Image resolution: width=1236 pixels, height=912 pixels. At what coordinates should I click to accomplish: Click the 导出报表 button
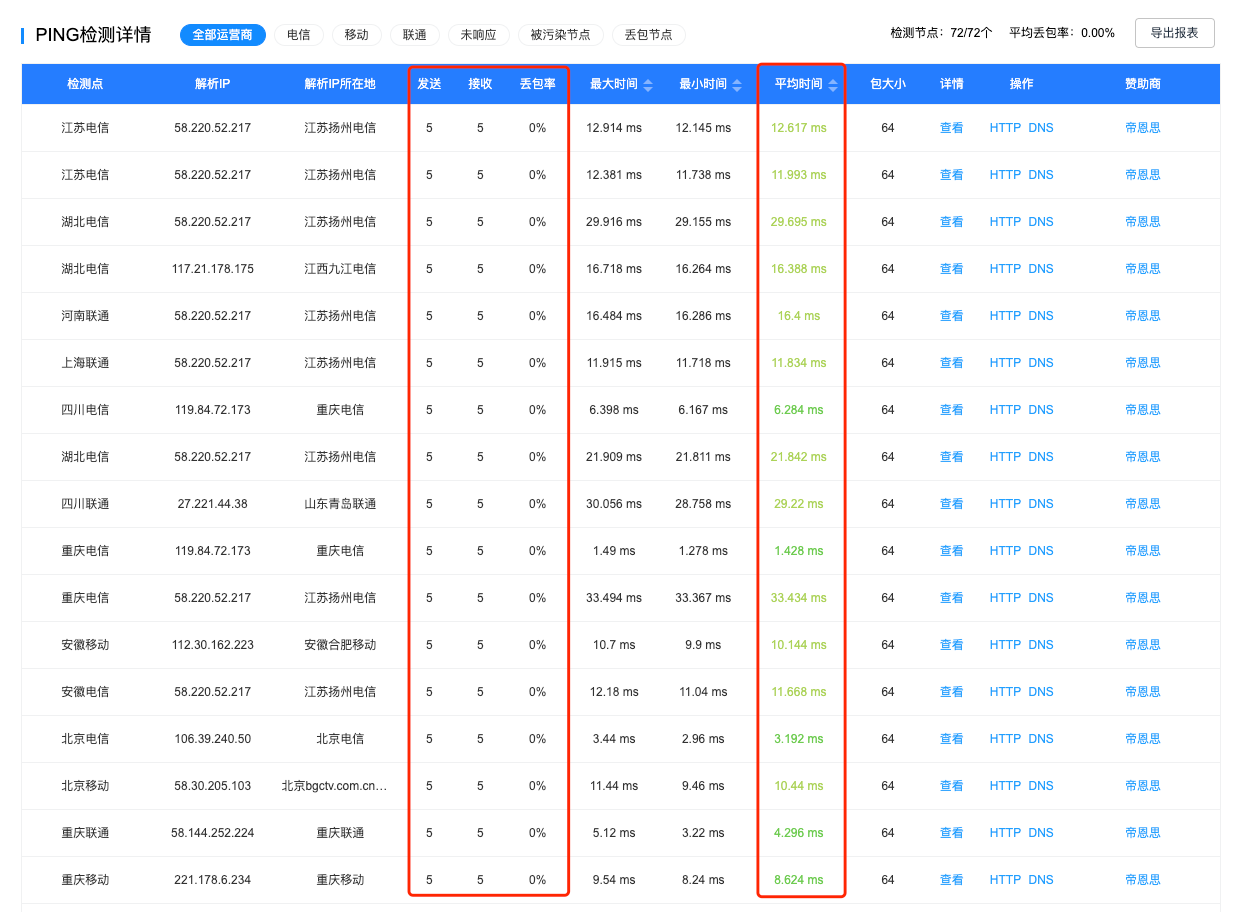click(1174, 33)
